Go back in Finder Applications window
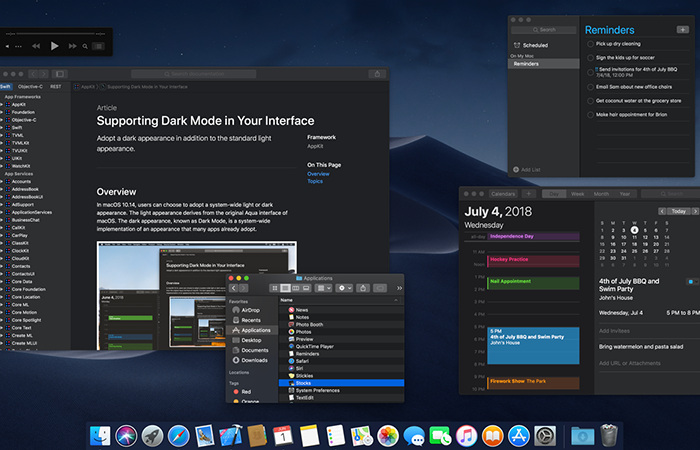 (x=233, y=288)
